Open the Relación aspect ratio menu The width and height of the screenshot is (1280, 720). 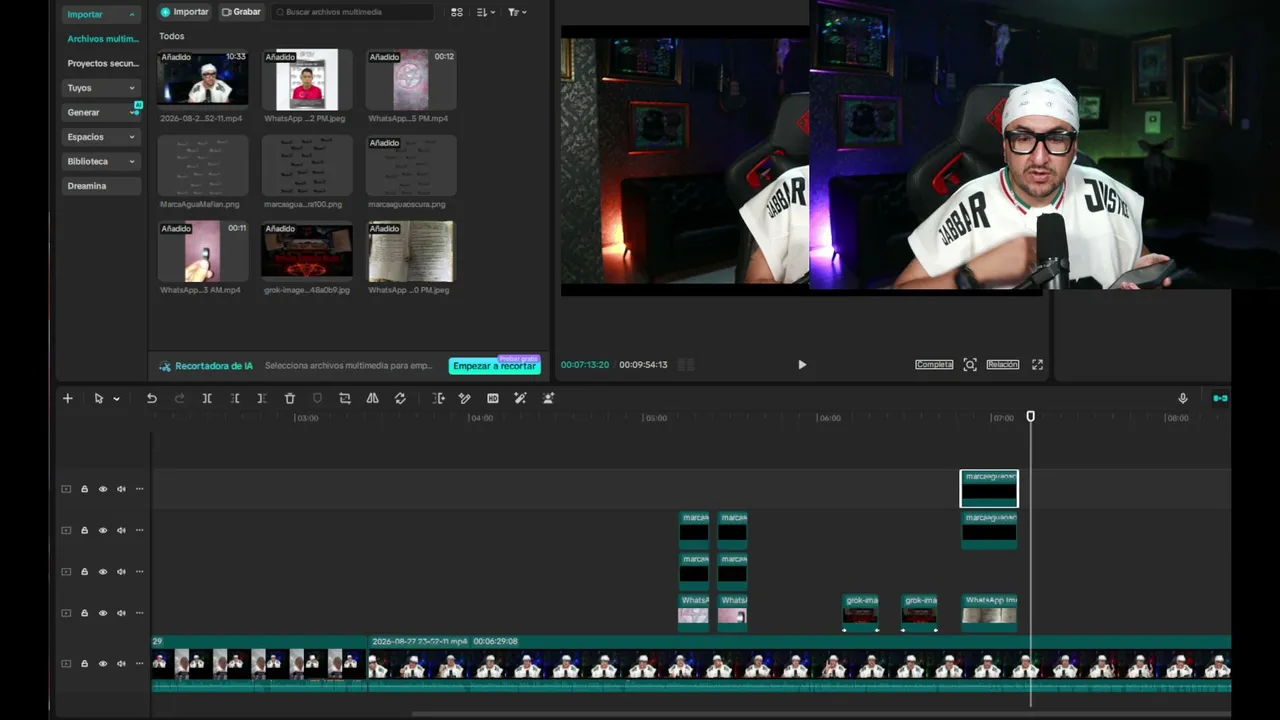tap(1003, 365)
